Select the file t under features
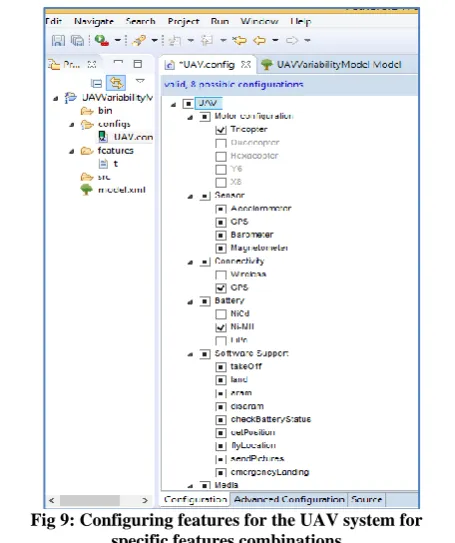This screenshot has height=543, width=455. [x=108, y=164]
